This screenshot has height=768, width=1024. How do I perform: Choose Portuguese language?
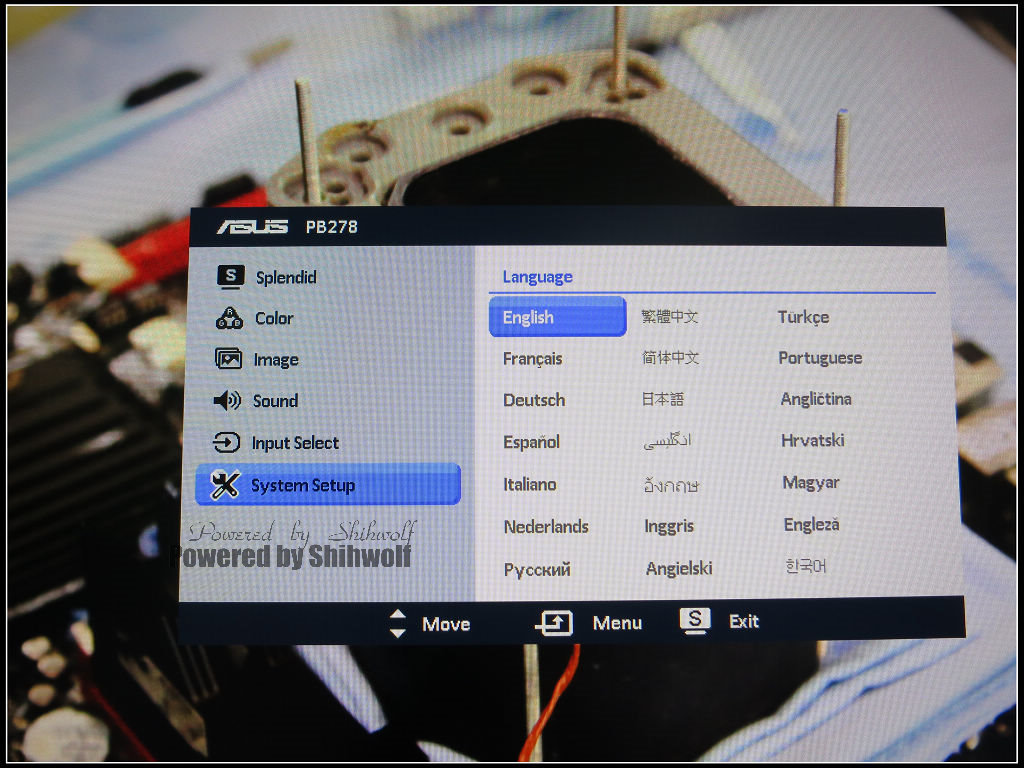[x=820, y=358]
